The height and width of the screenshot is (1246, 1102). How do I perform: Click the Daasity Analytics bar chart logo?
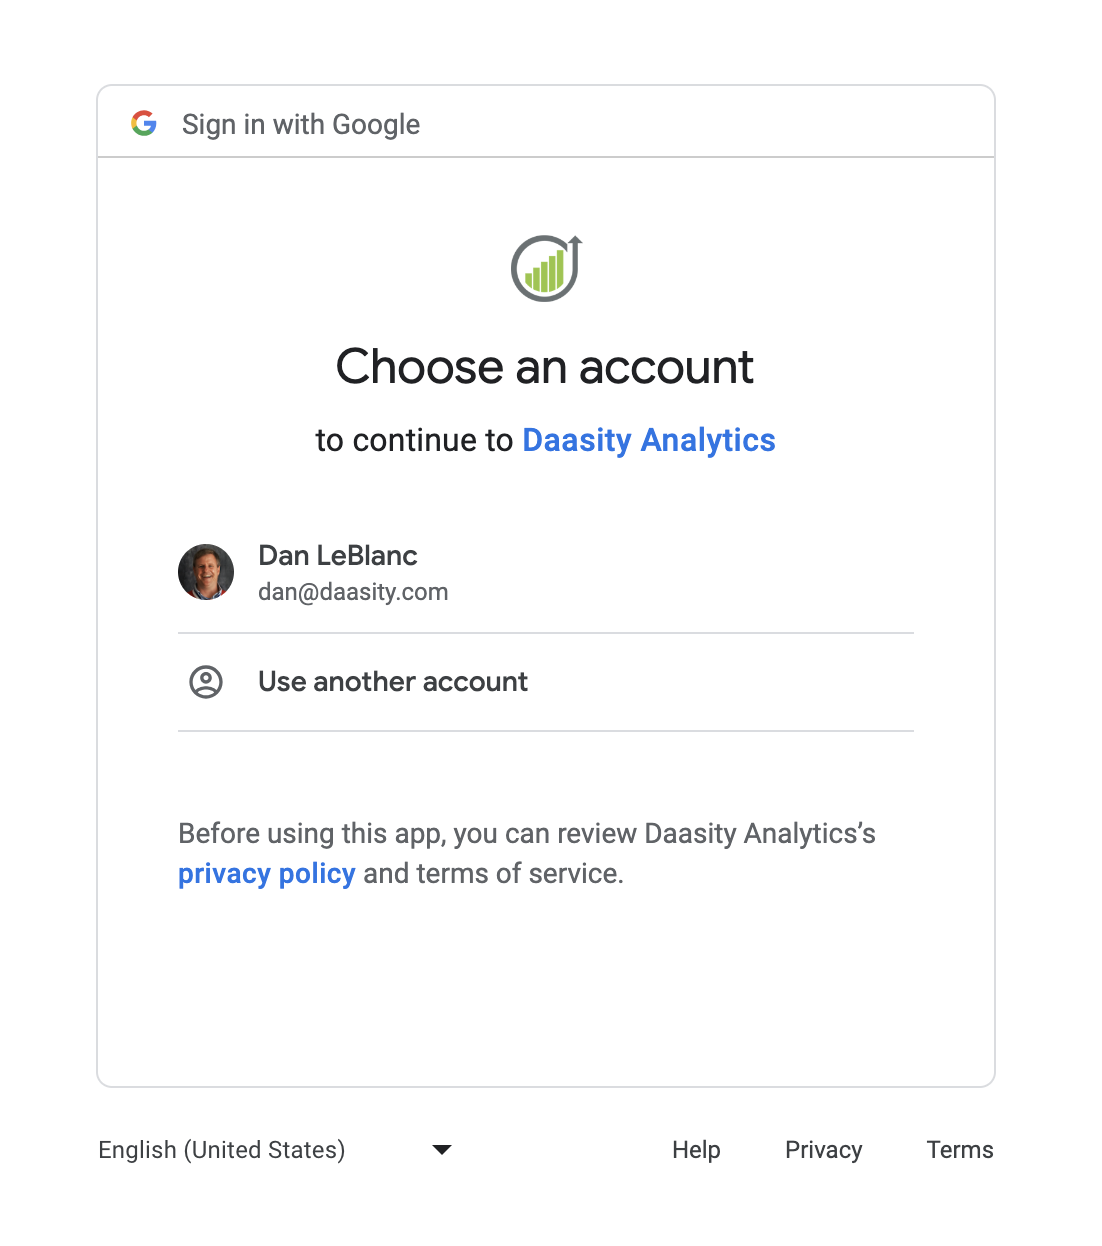(546, 269)
